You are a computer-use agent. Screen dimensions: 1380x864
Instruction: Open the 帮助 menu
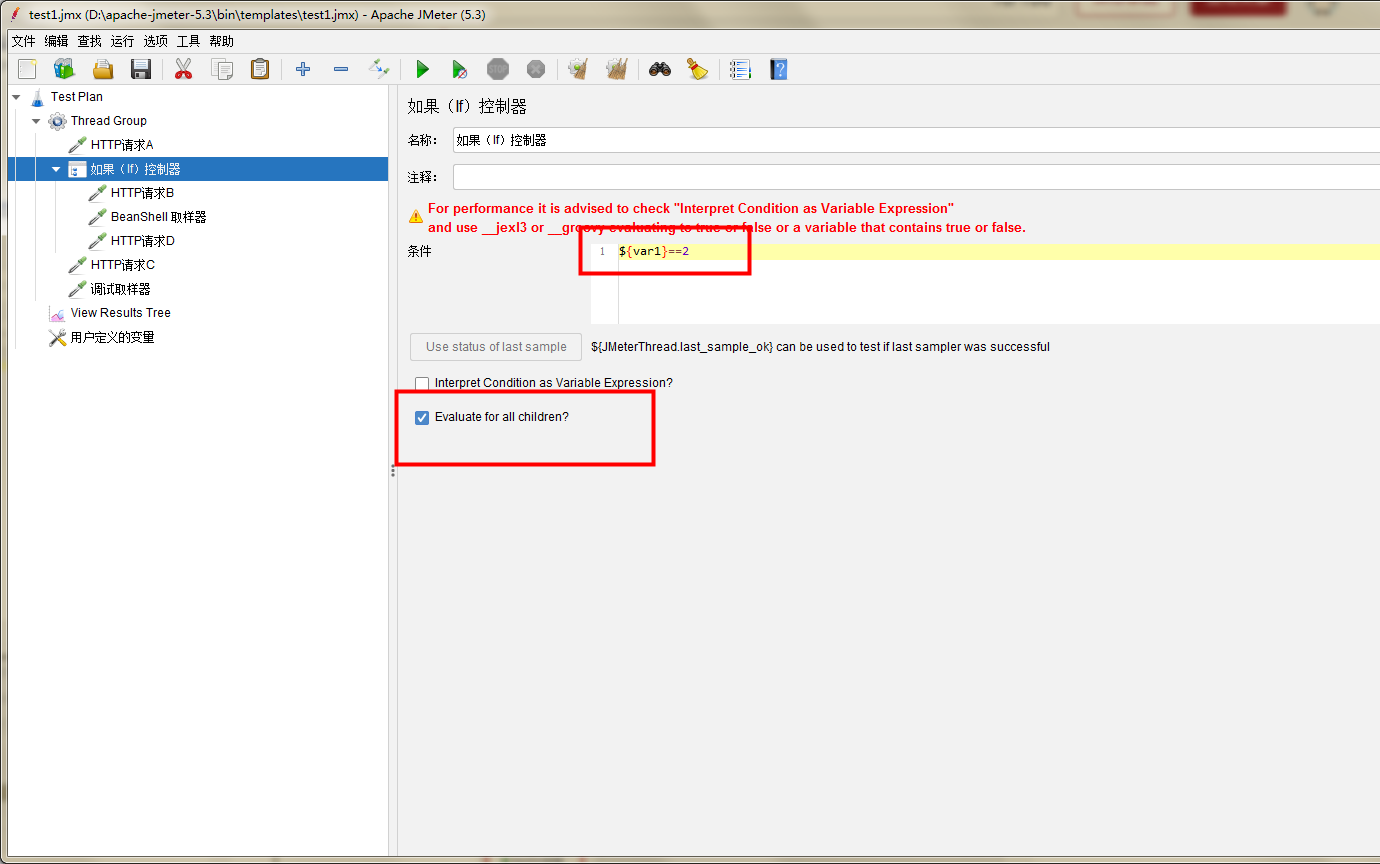221,41
